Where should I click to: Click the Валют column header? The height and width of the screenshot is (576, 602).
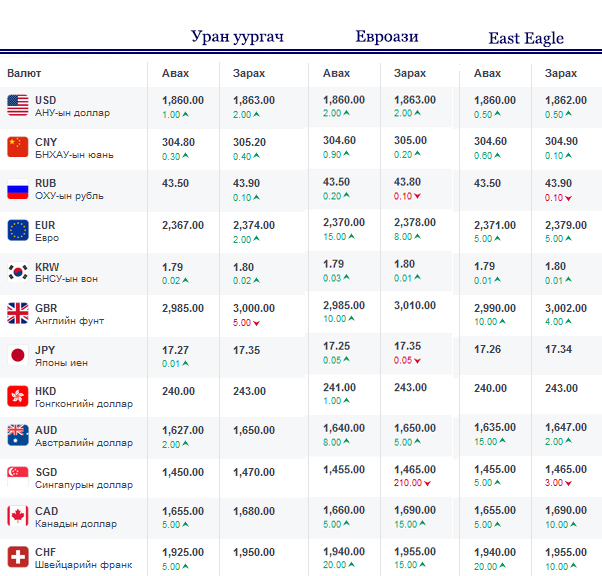[24, 74]
